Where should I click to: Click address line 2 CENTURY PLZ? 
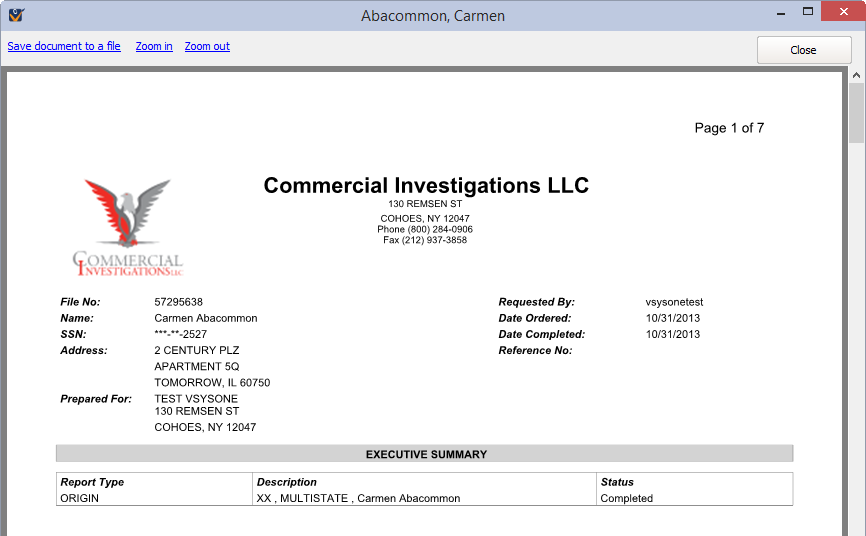coord(197,350)
